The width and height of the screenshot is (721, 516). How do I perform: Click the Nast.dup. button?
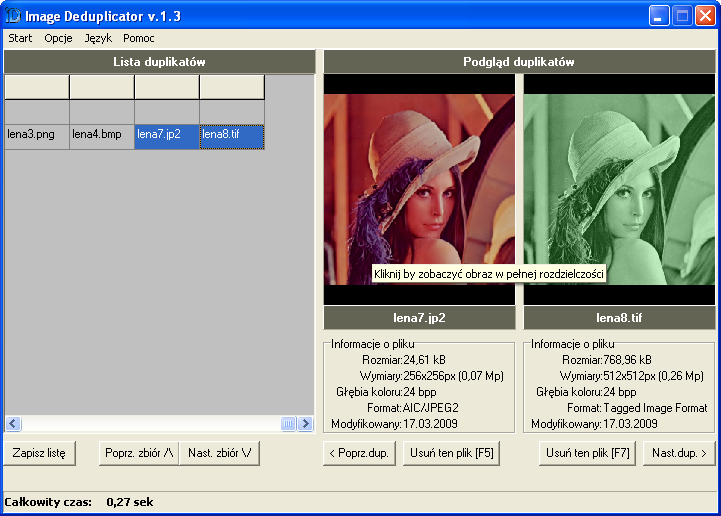pyautogui.click(x=679, y=453)
